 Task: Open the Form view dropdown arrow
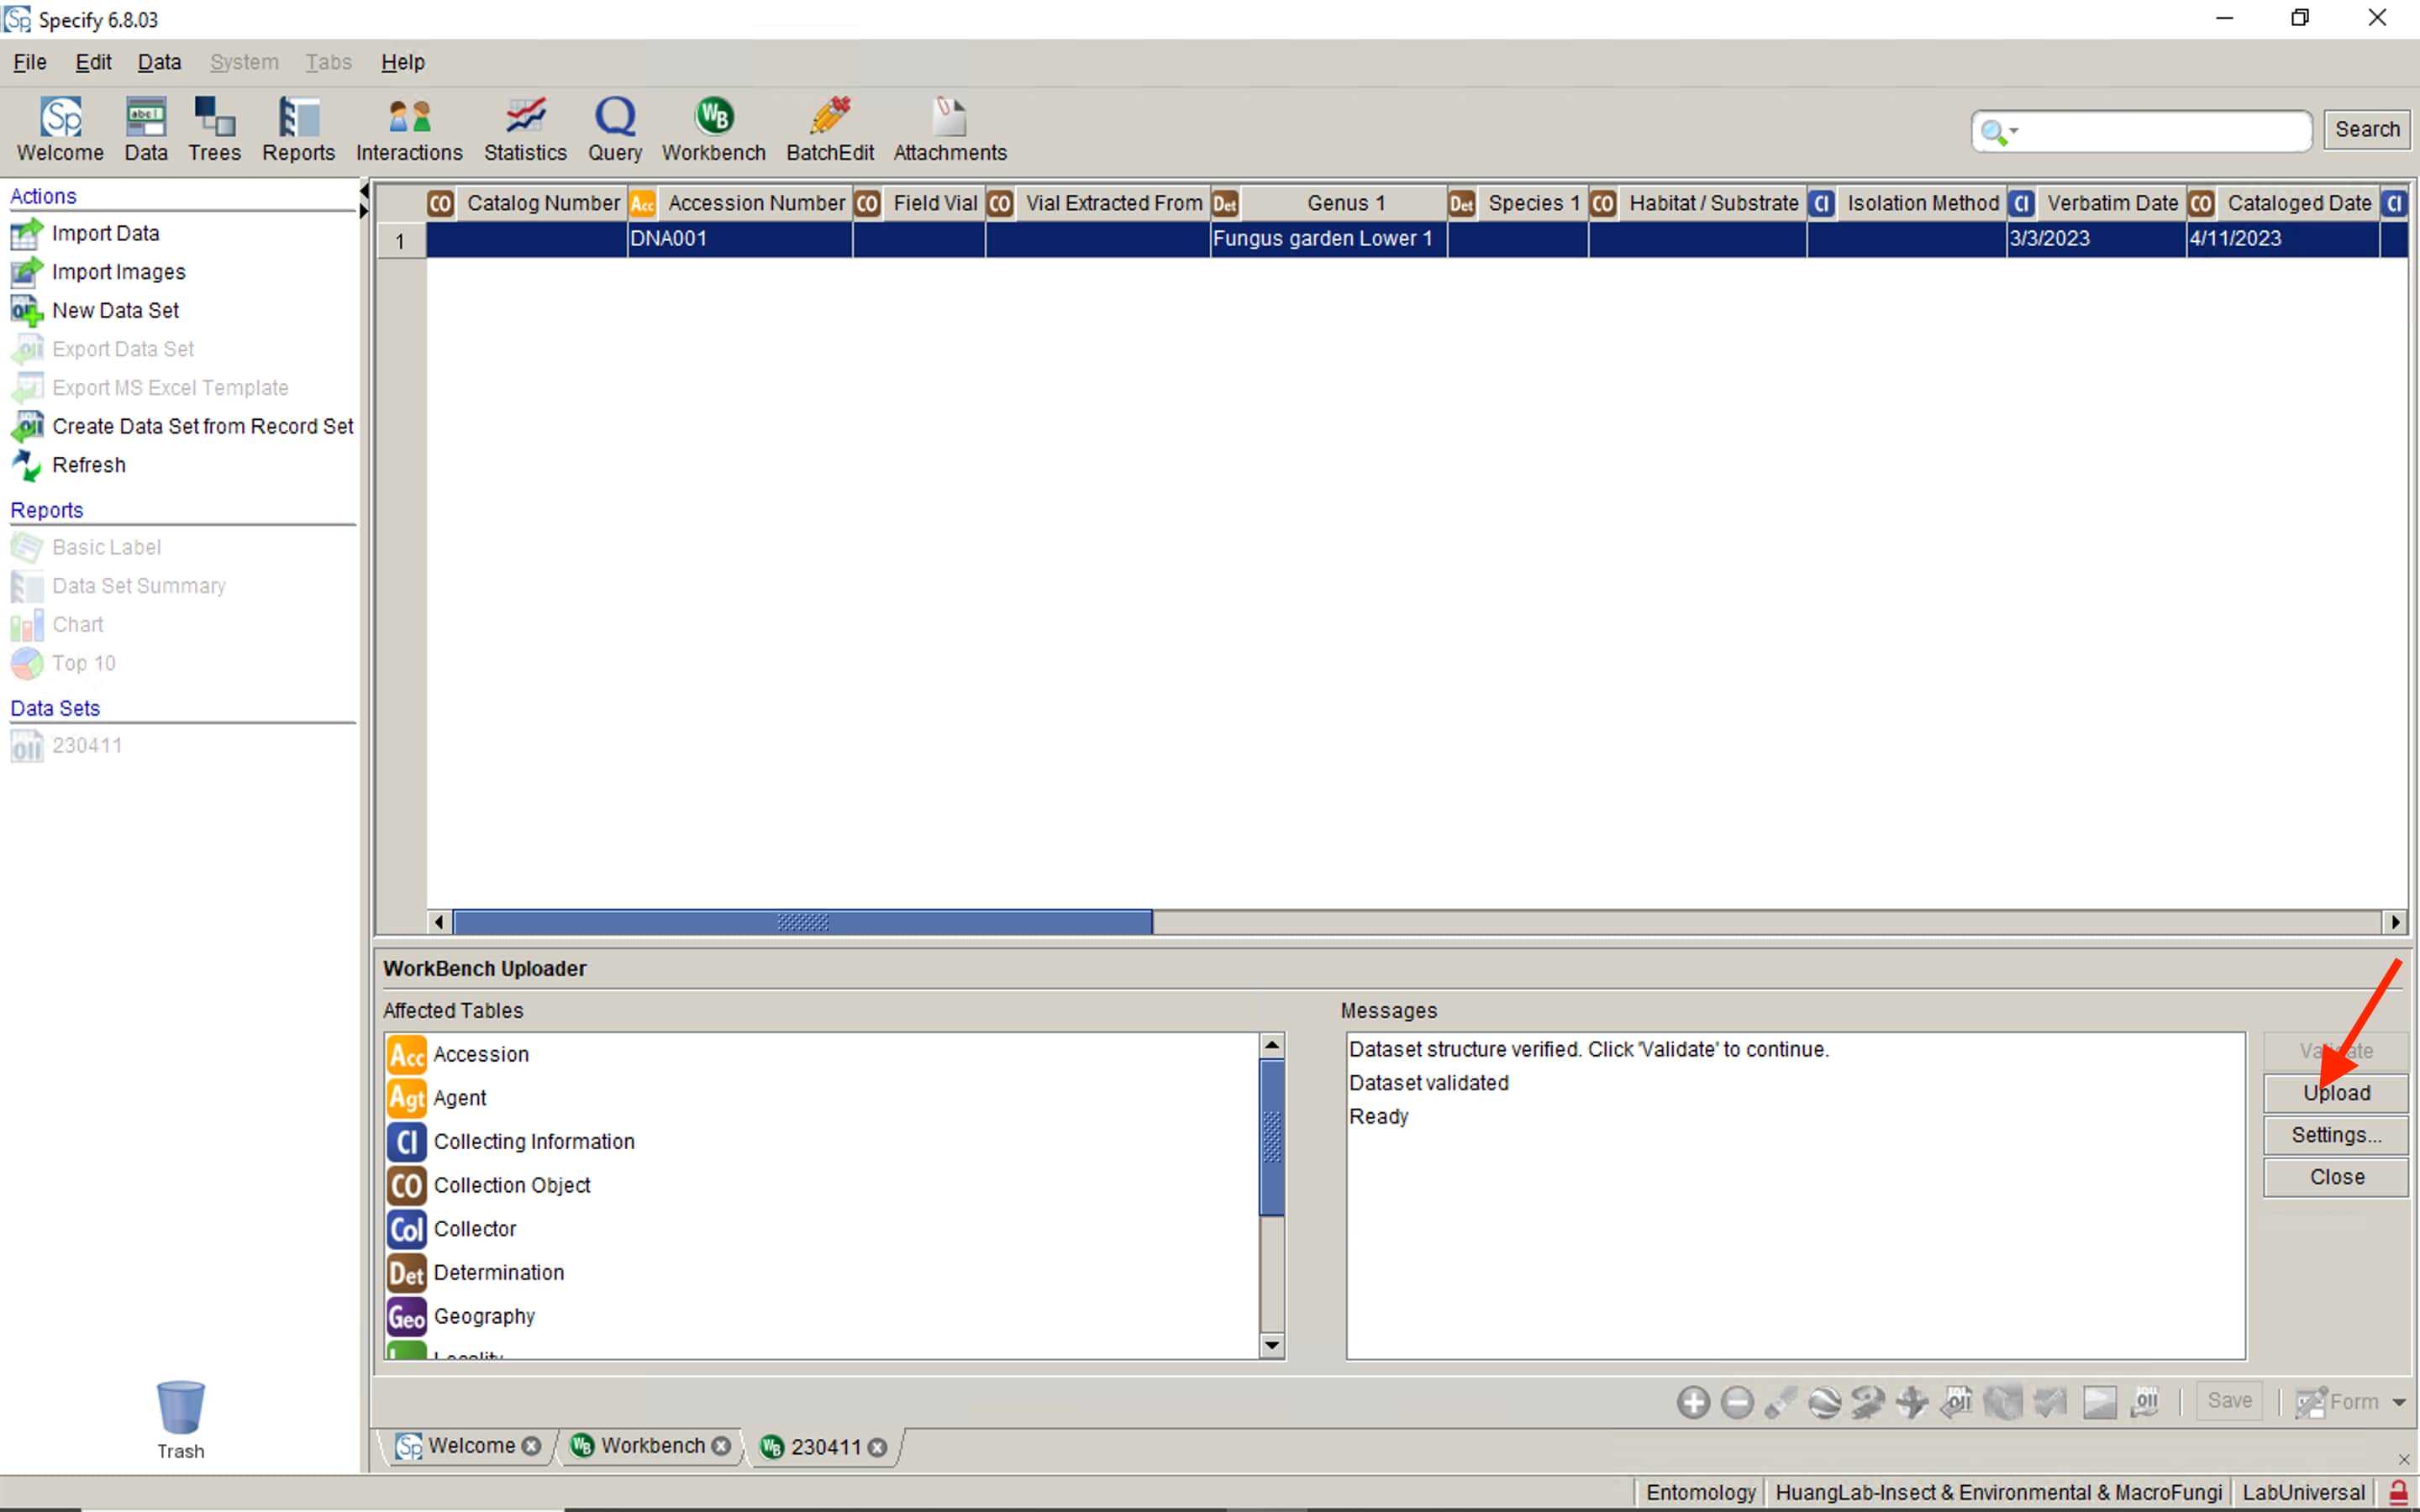[x=2399, y=1402]
